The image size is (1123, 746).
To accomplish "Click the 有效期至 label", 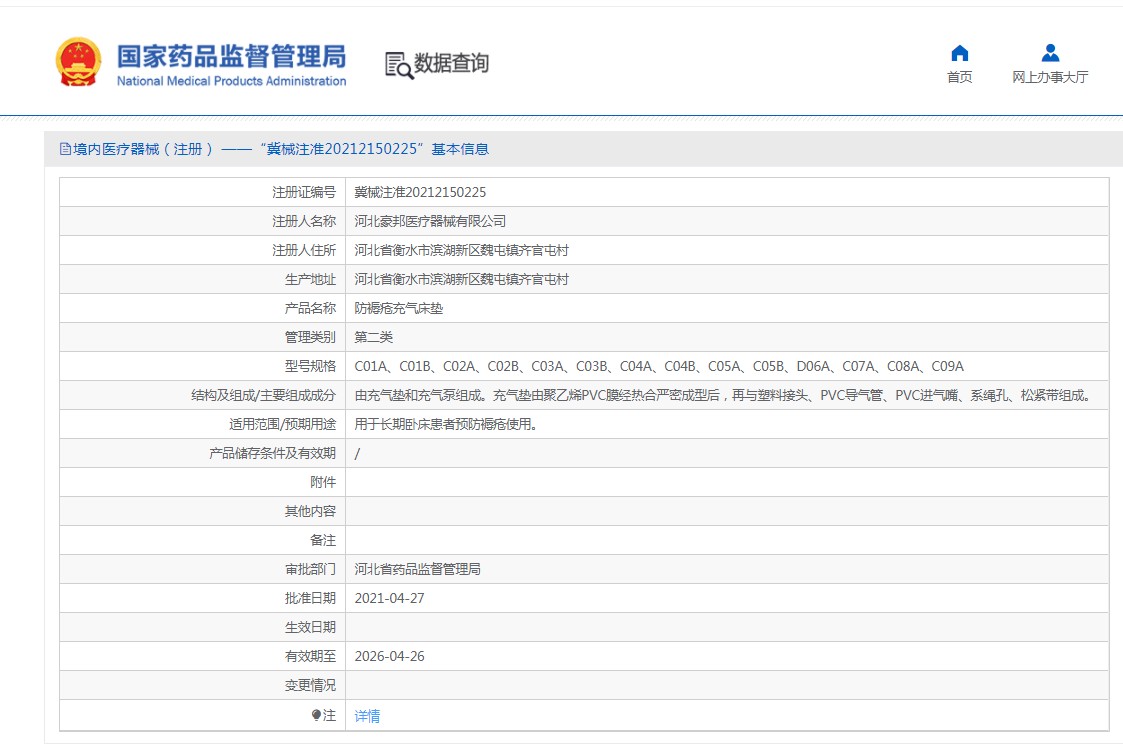I will (310, 657).
